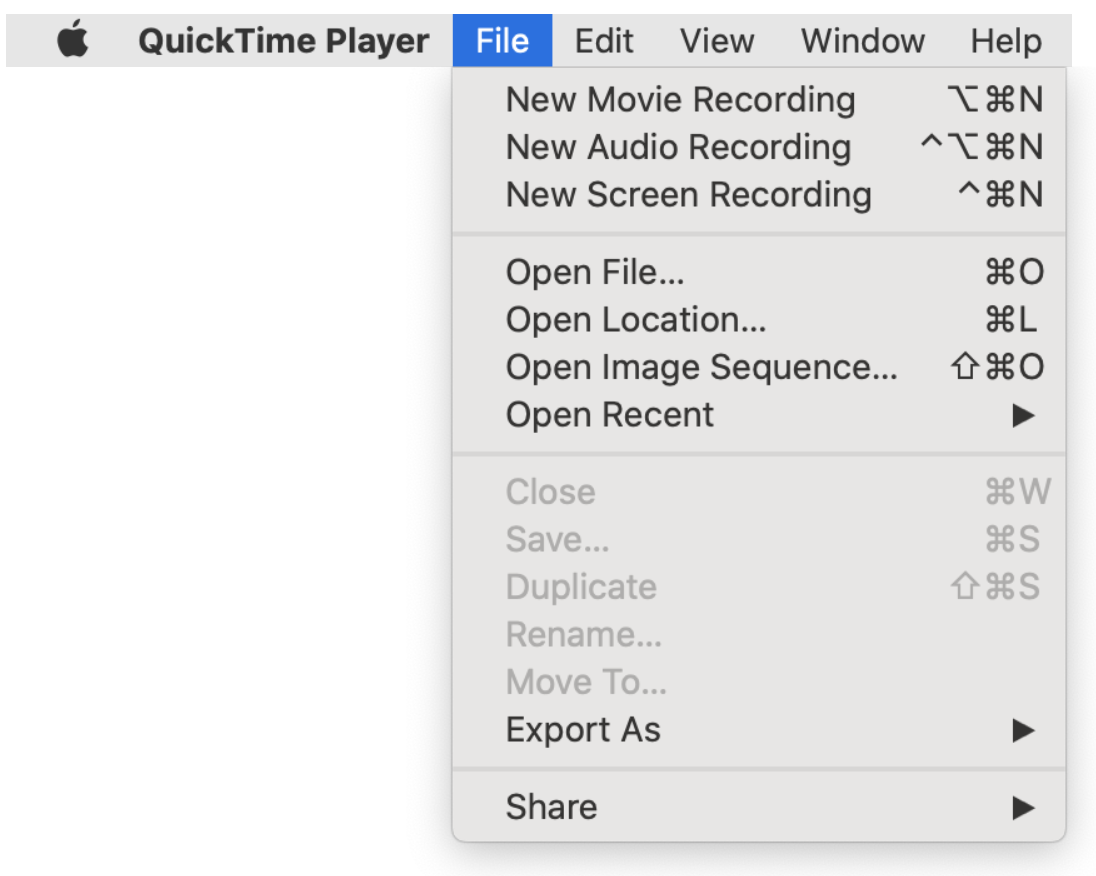The height and width of the screenshot is (876, 1096).
Task: Click the Export As submenu arrow
Action: 1022,731
